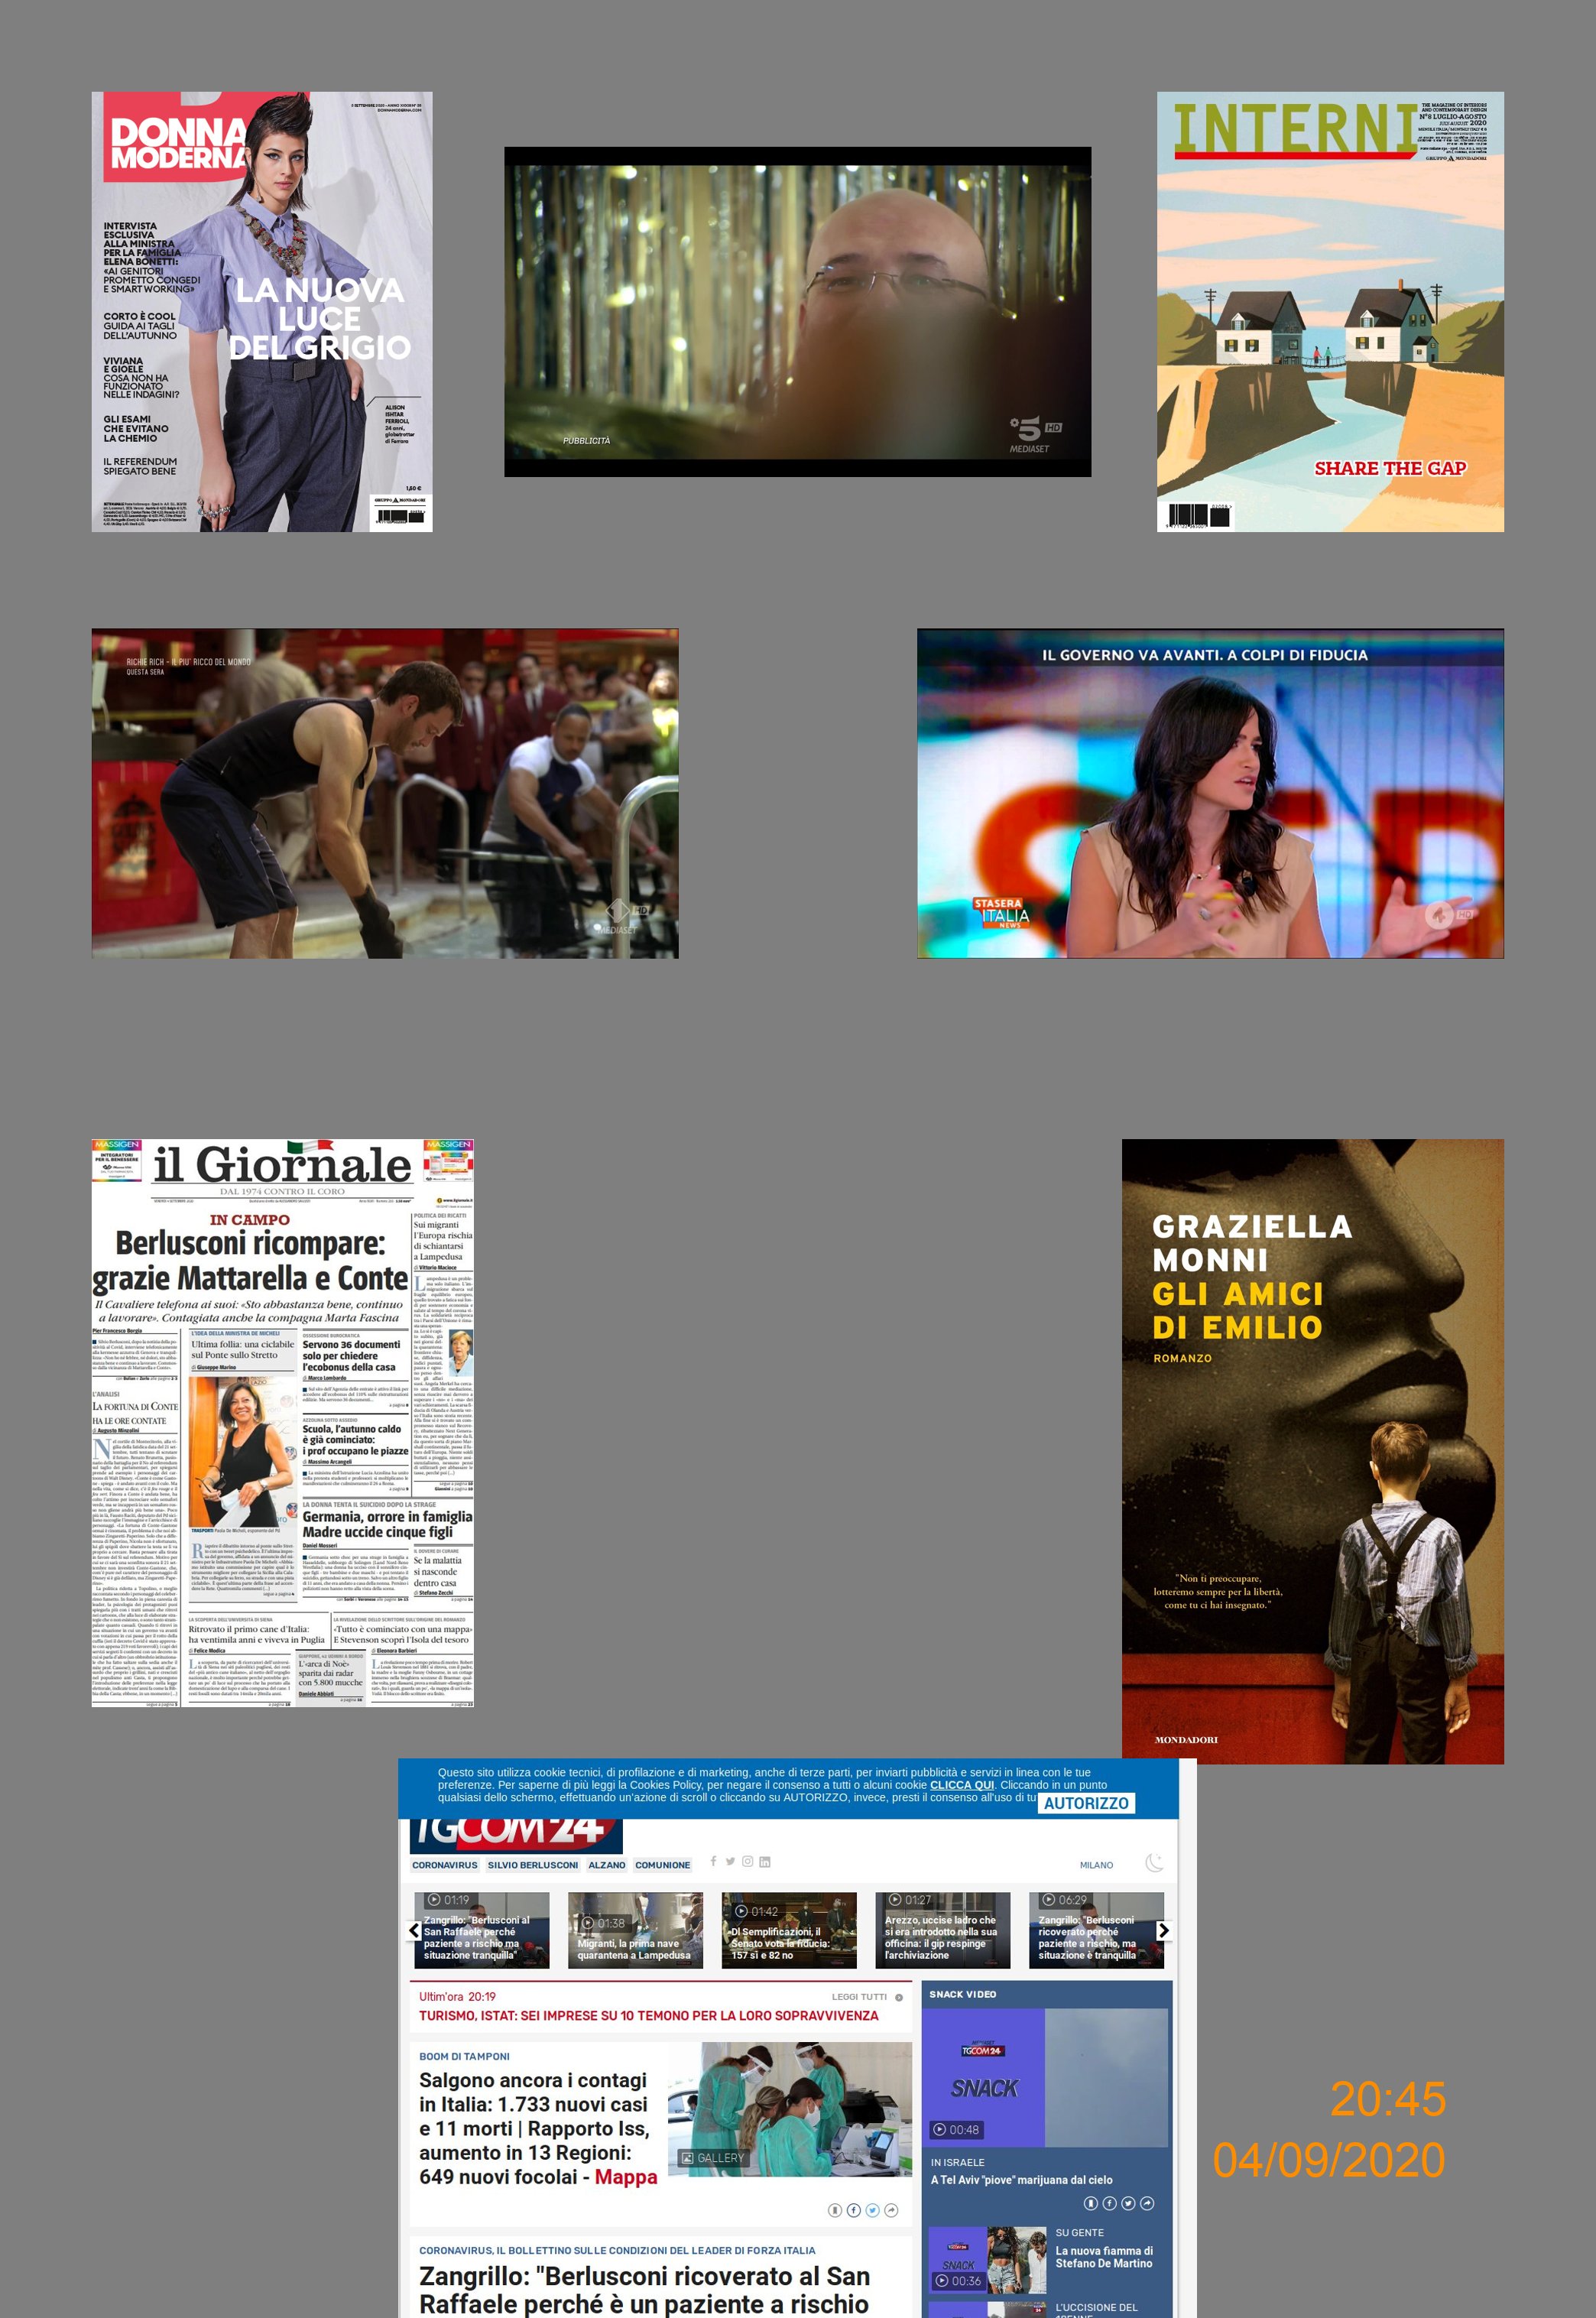Open TGCOM24 Twitter icon in header
This screenshot has width=1596, height=2318.
pos(730,1861)
